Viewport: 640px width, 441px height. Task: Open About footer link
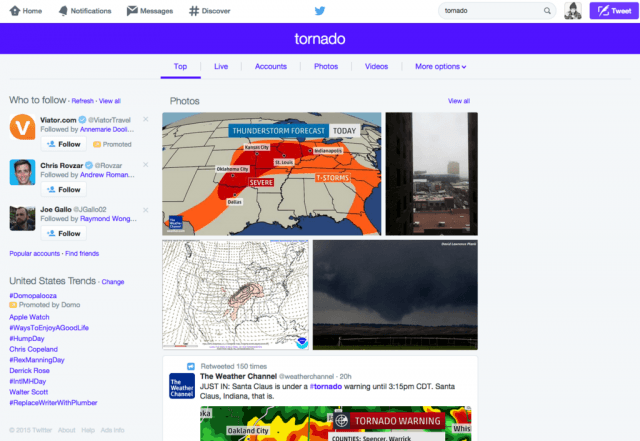(67, 430)
